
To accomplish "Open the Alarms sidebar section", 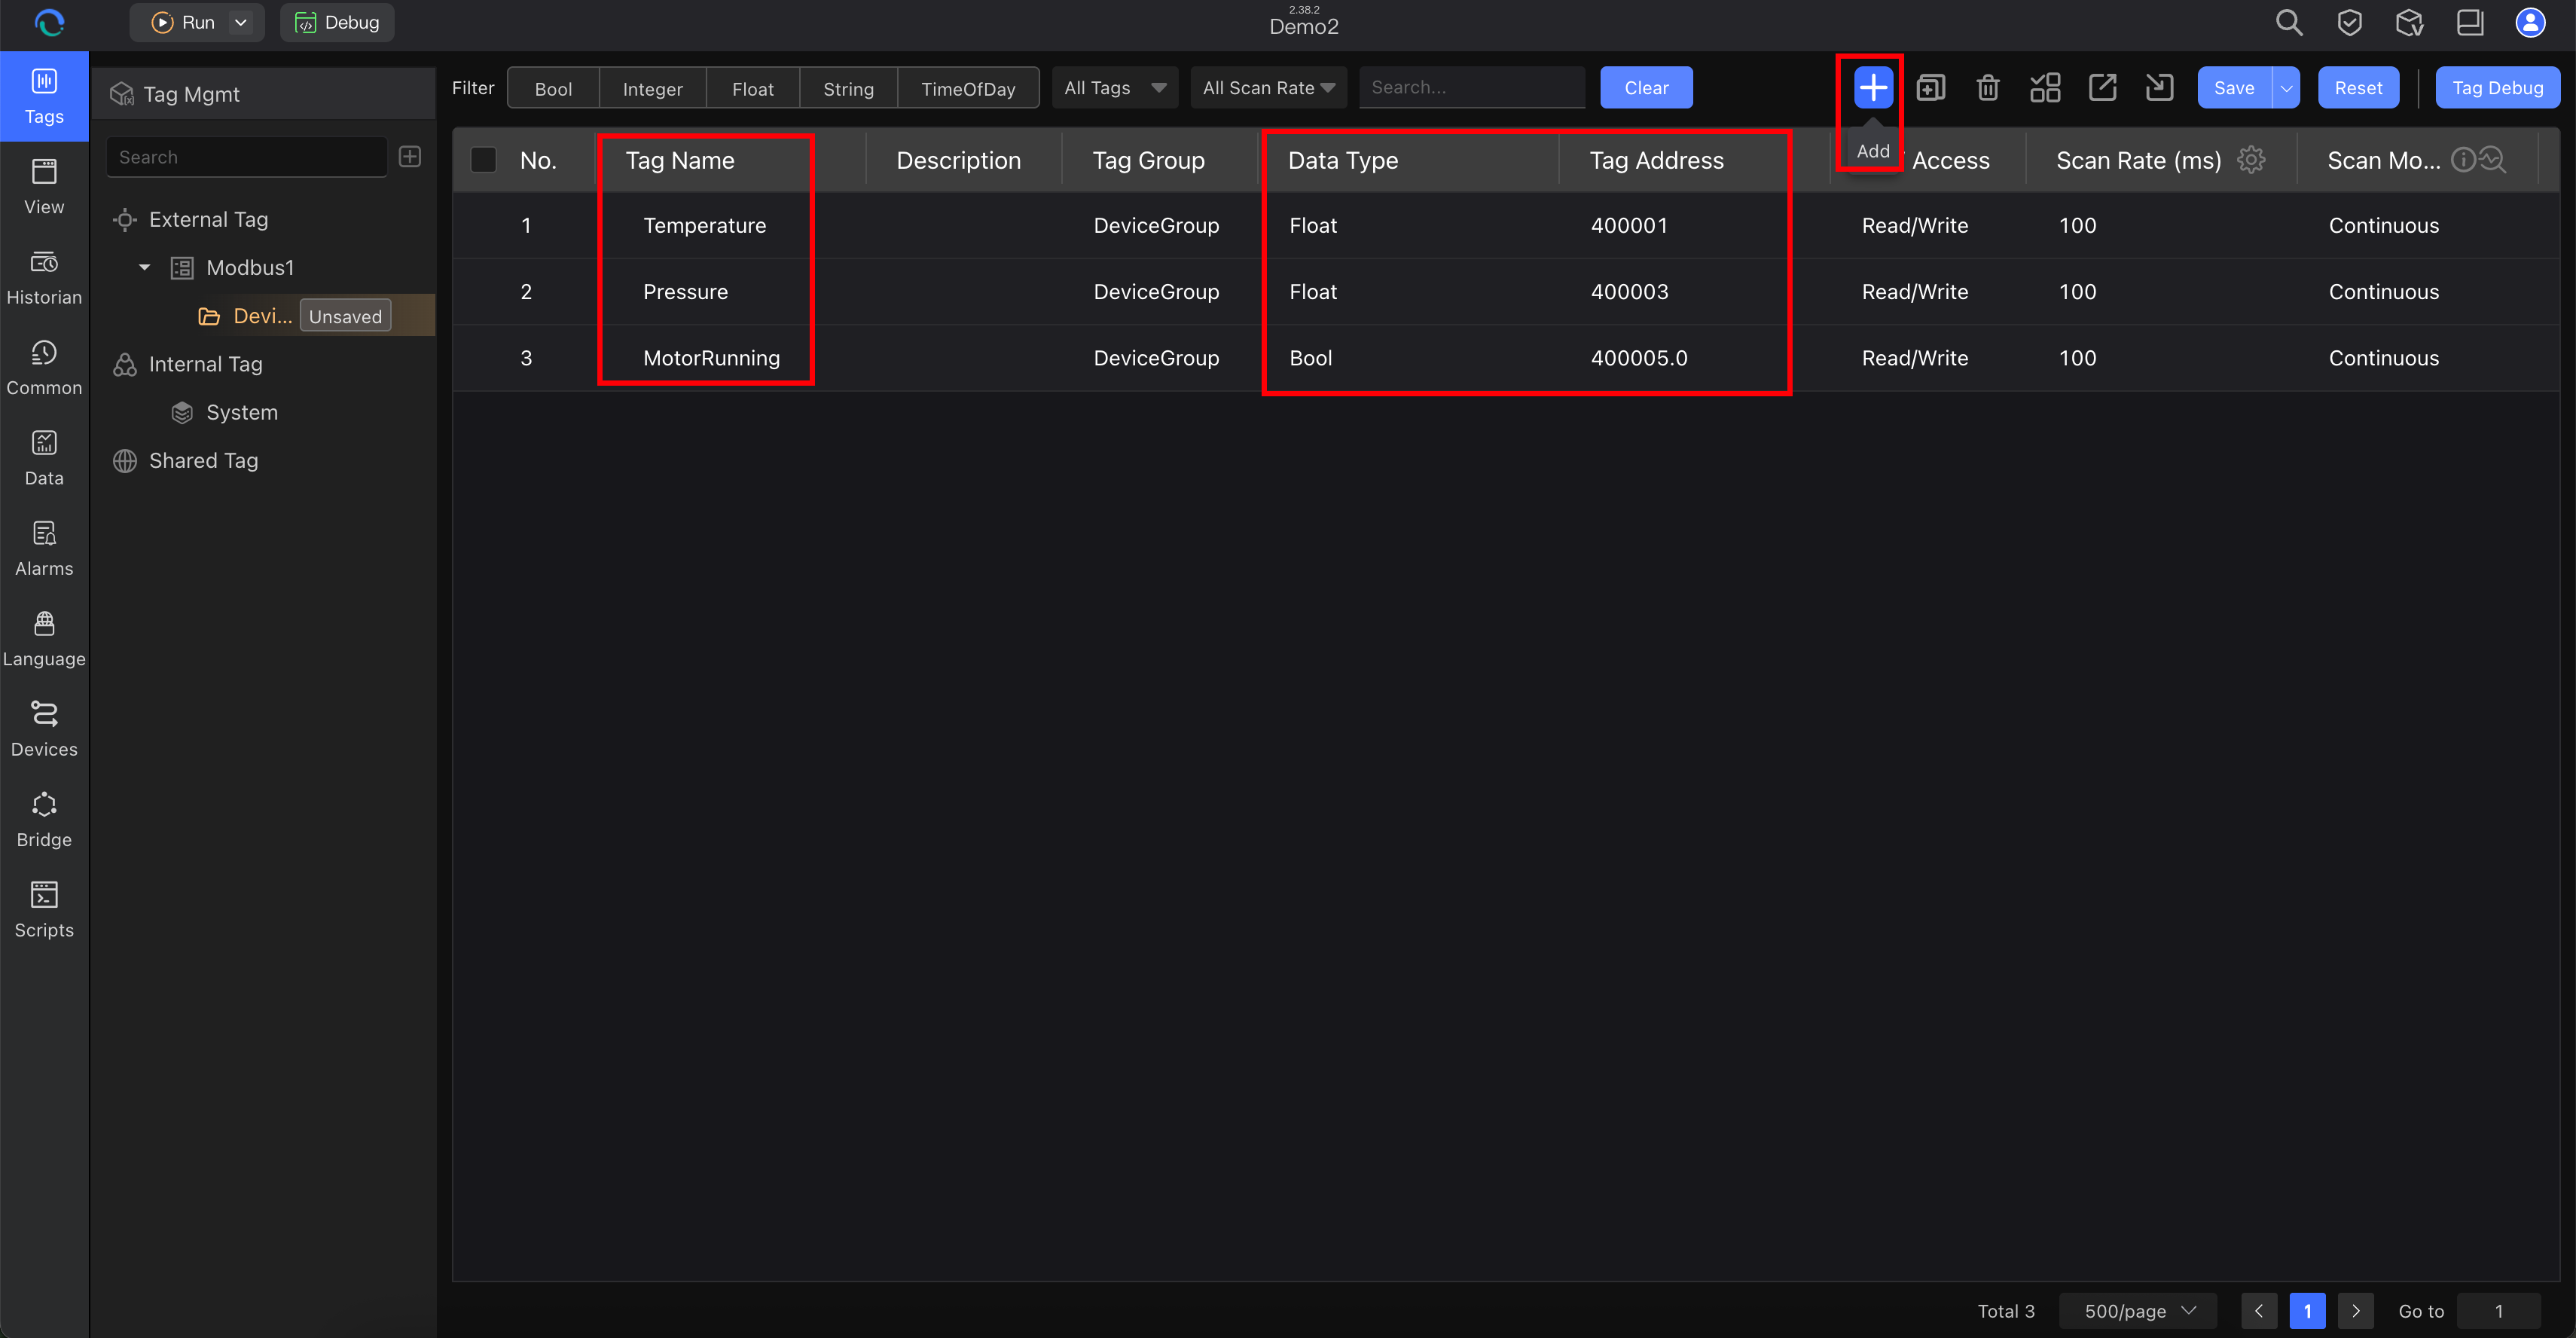I will tap(44, 549).
